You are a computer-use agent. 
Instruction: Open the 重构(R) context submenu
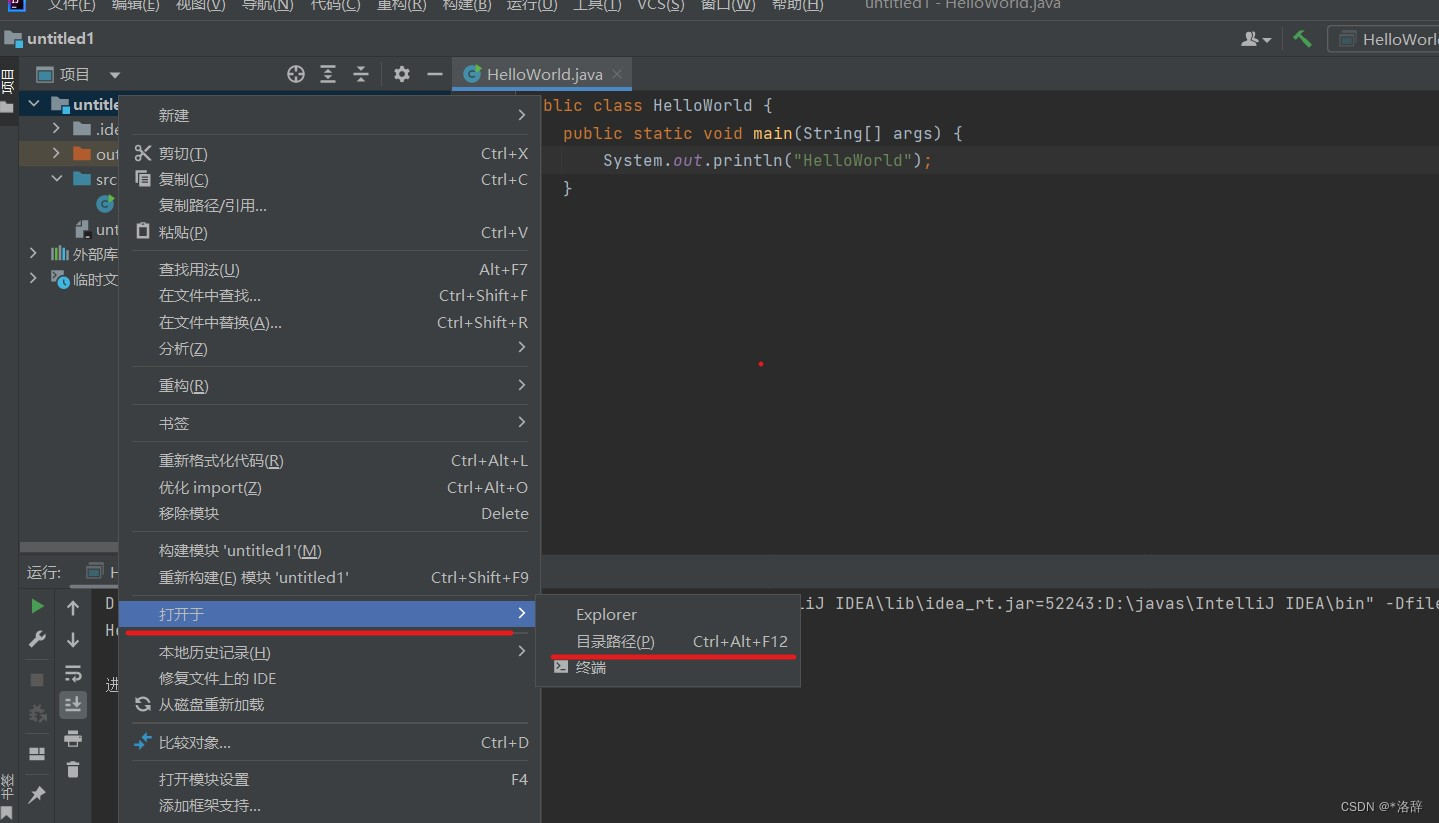[329, 385]
